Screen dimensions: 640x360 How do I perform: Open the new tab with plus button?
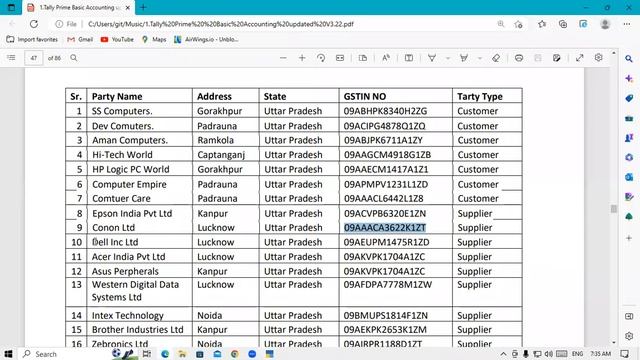[143, 7]
